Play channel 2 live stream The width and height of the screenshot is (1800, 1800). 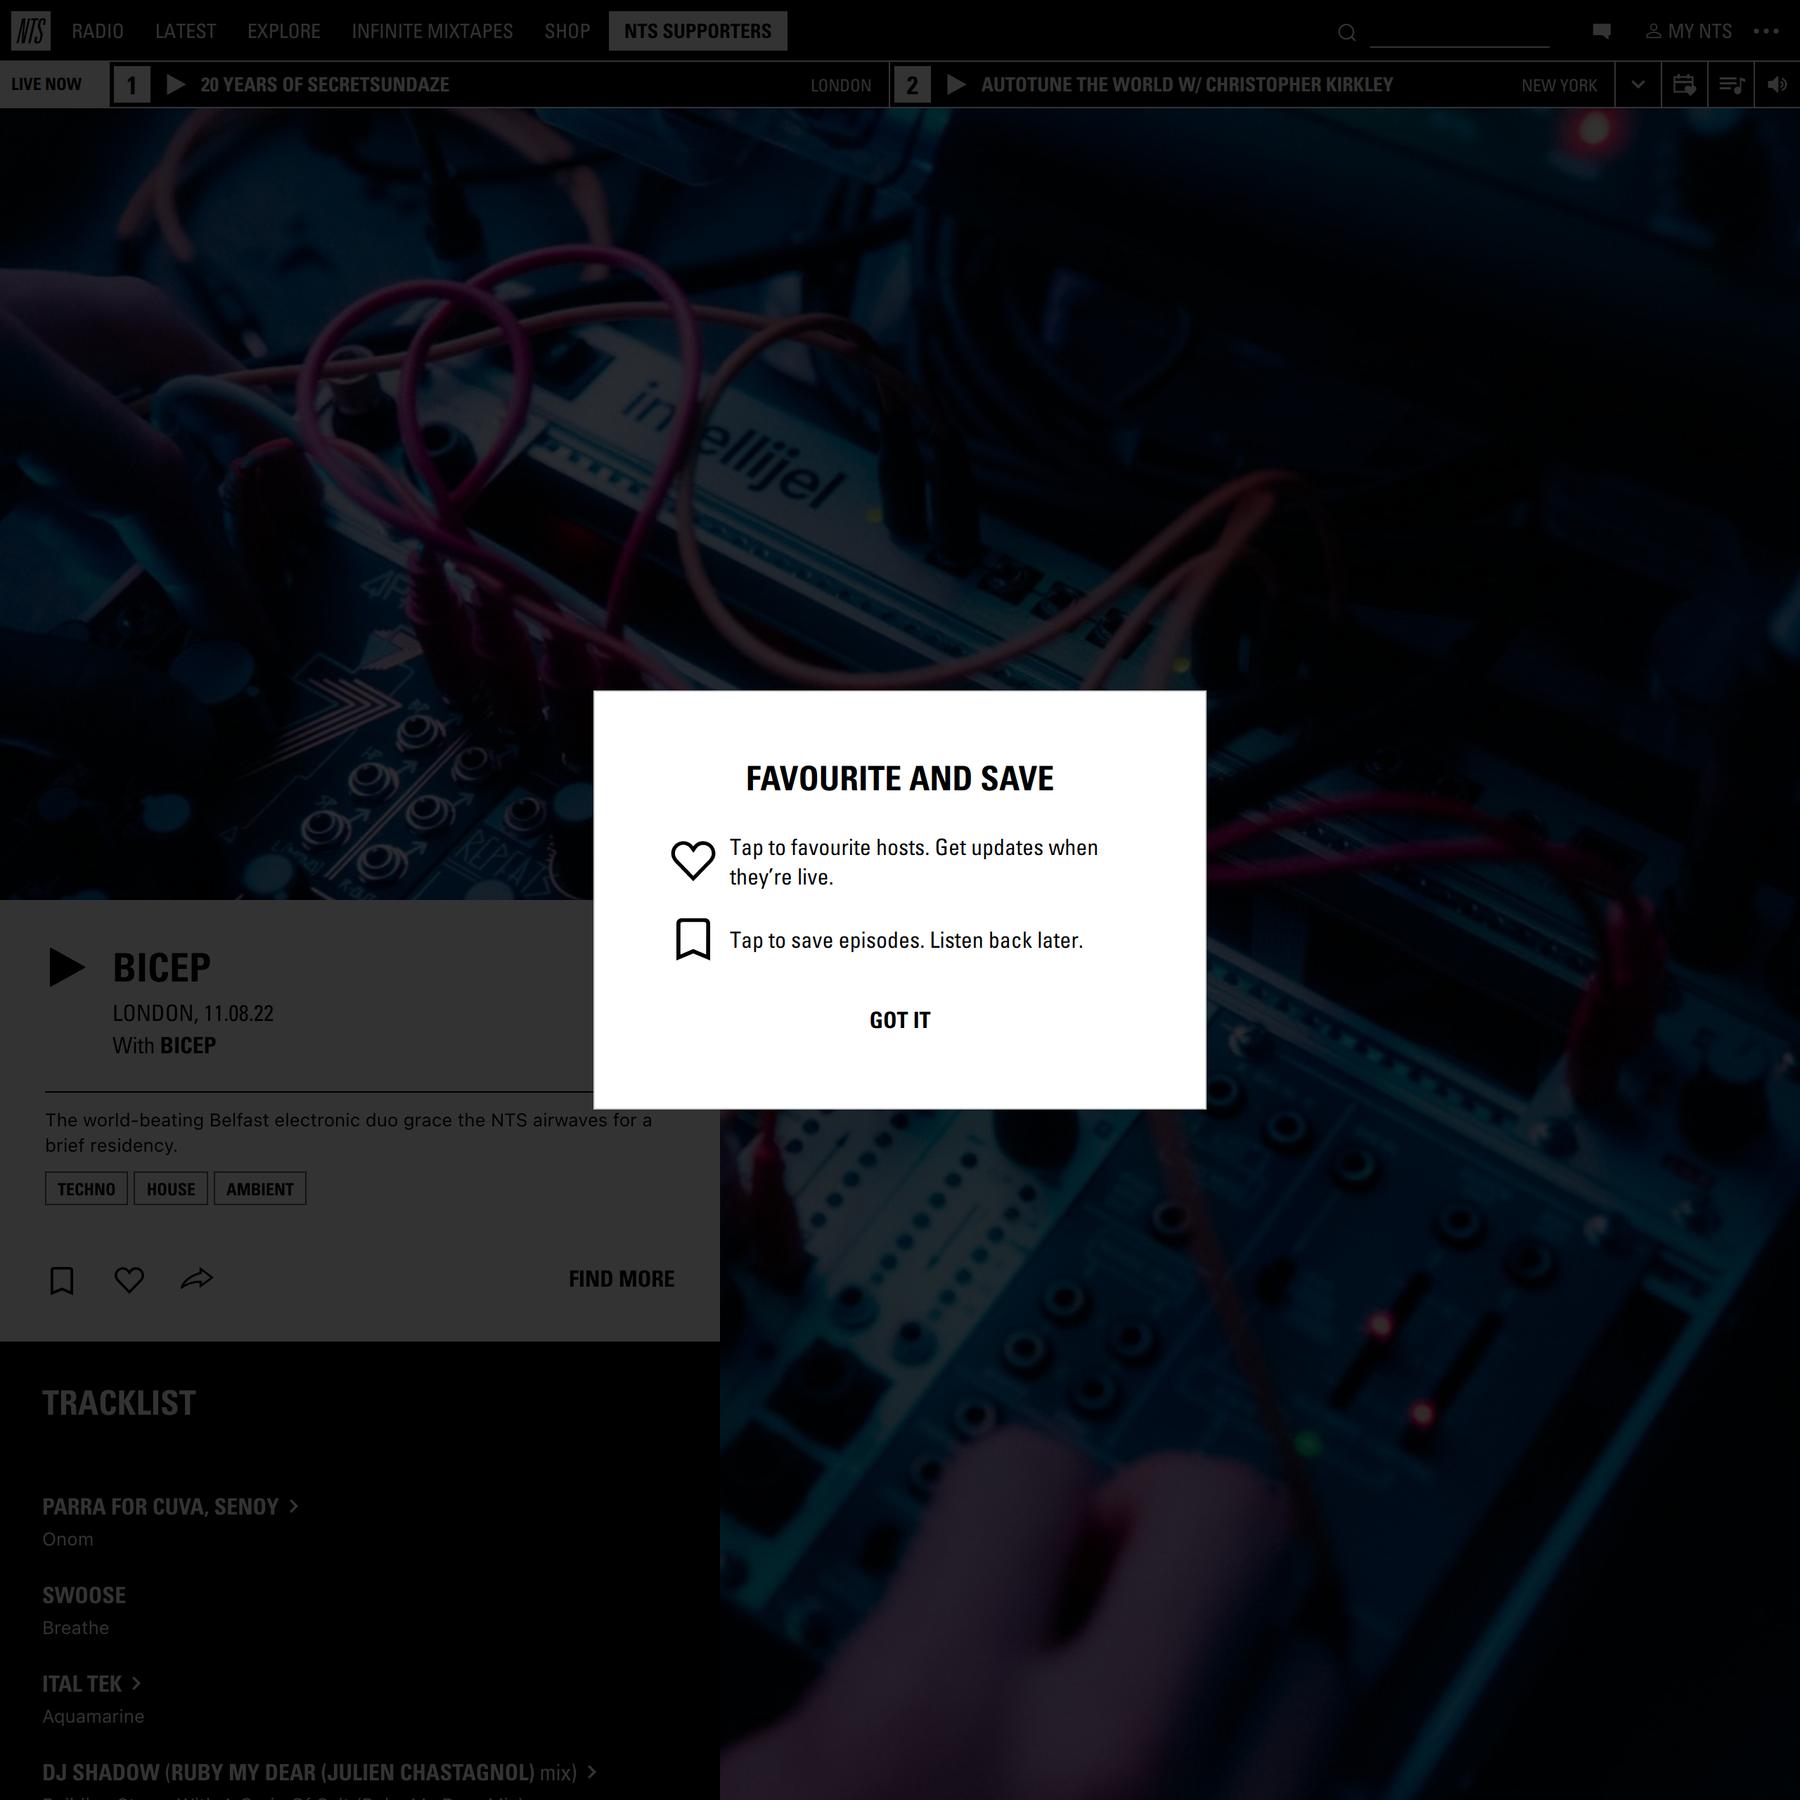pos(956,85)
